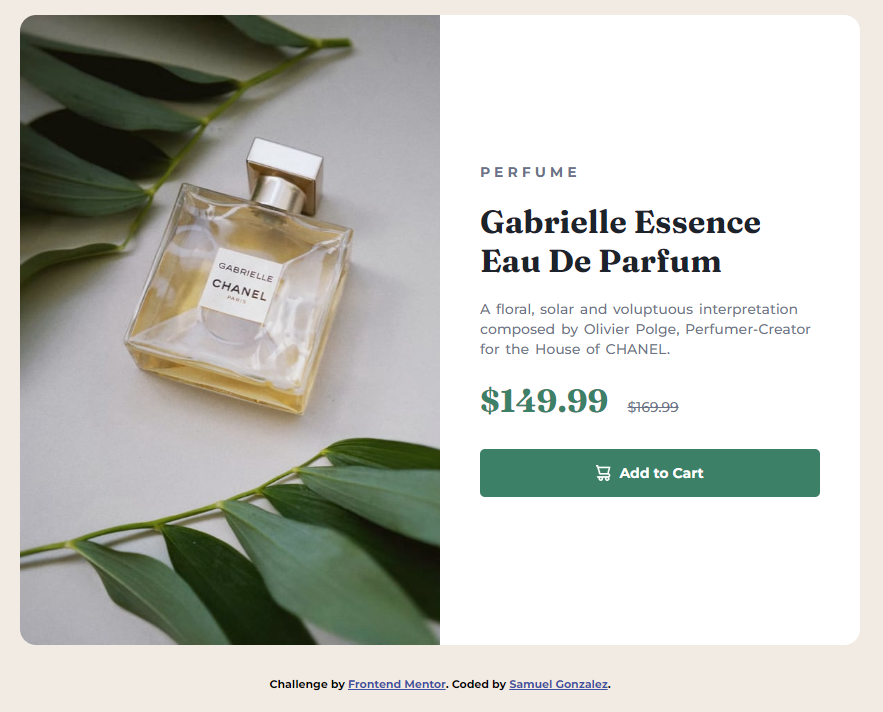Open the Frontend Mentor link
883x712 pixels.
click(396, 684)
